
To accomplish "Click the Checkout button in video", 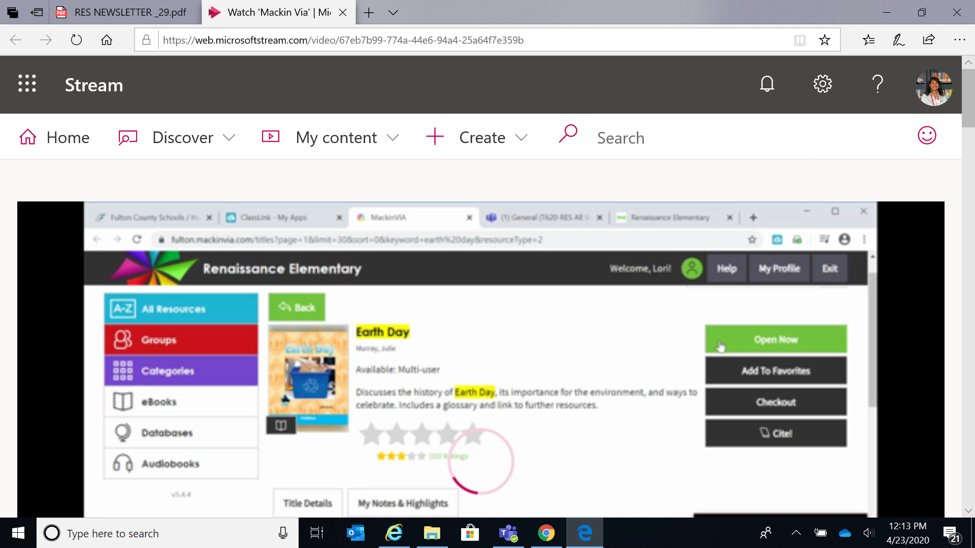I will pyautogui.click(x=775, y=402).
